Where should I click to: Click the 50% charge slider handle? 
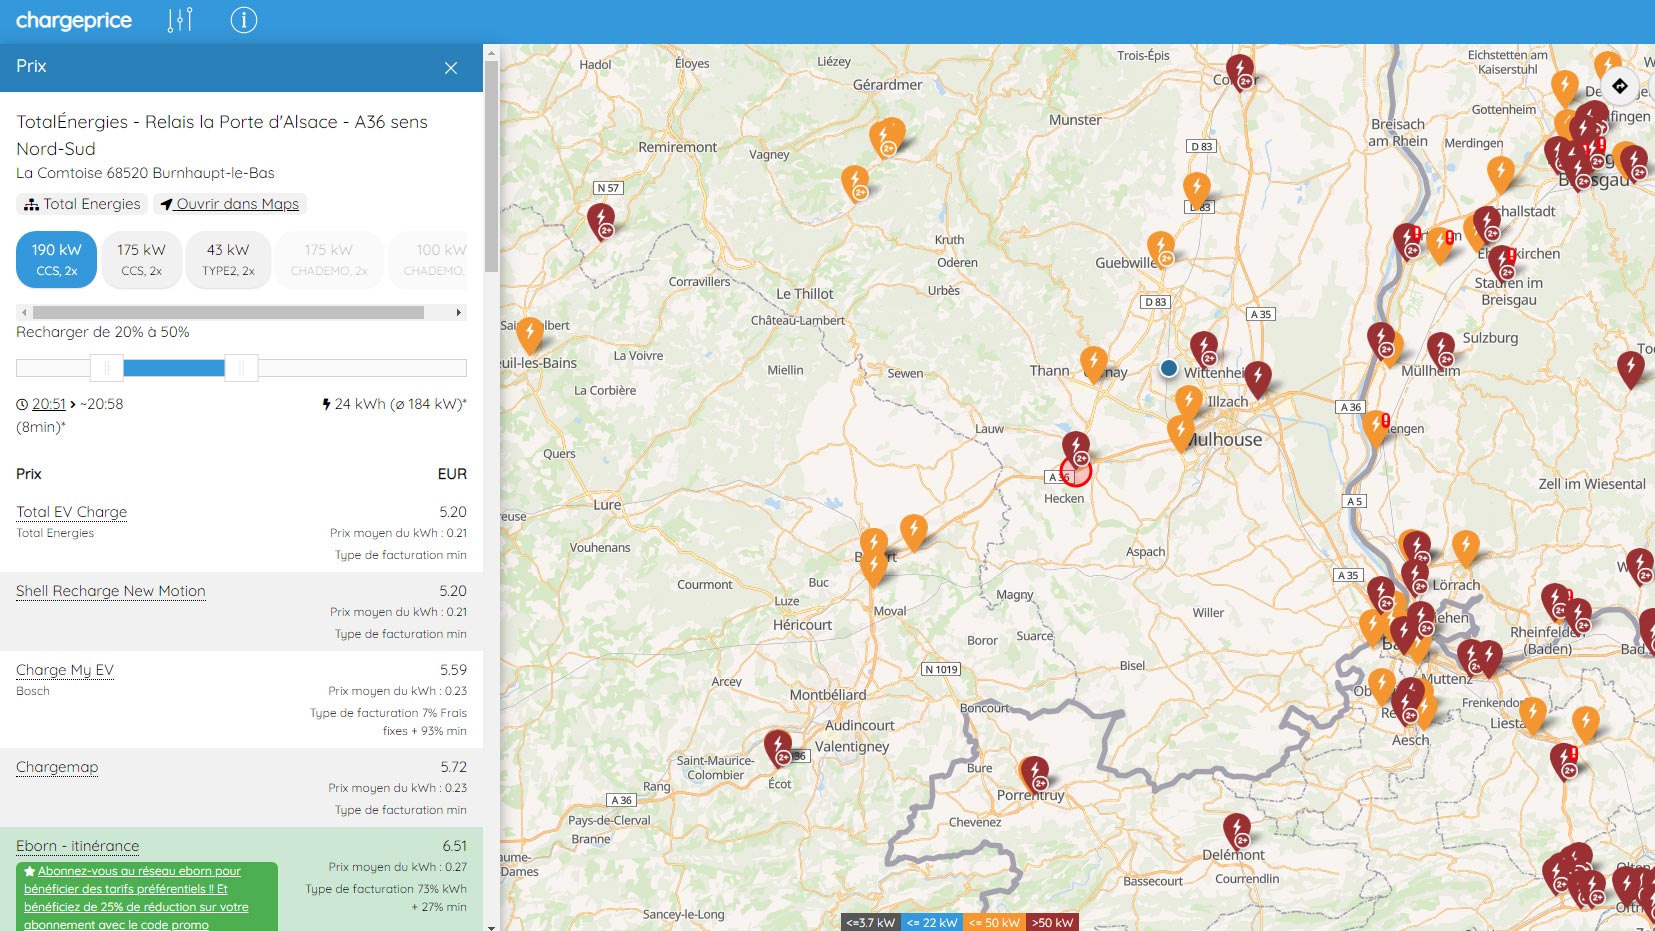click(241, 368)
